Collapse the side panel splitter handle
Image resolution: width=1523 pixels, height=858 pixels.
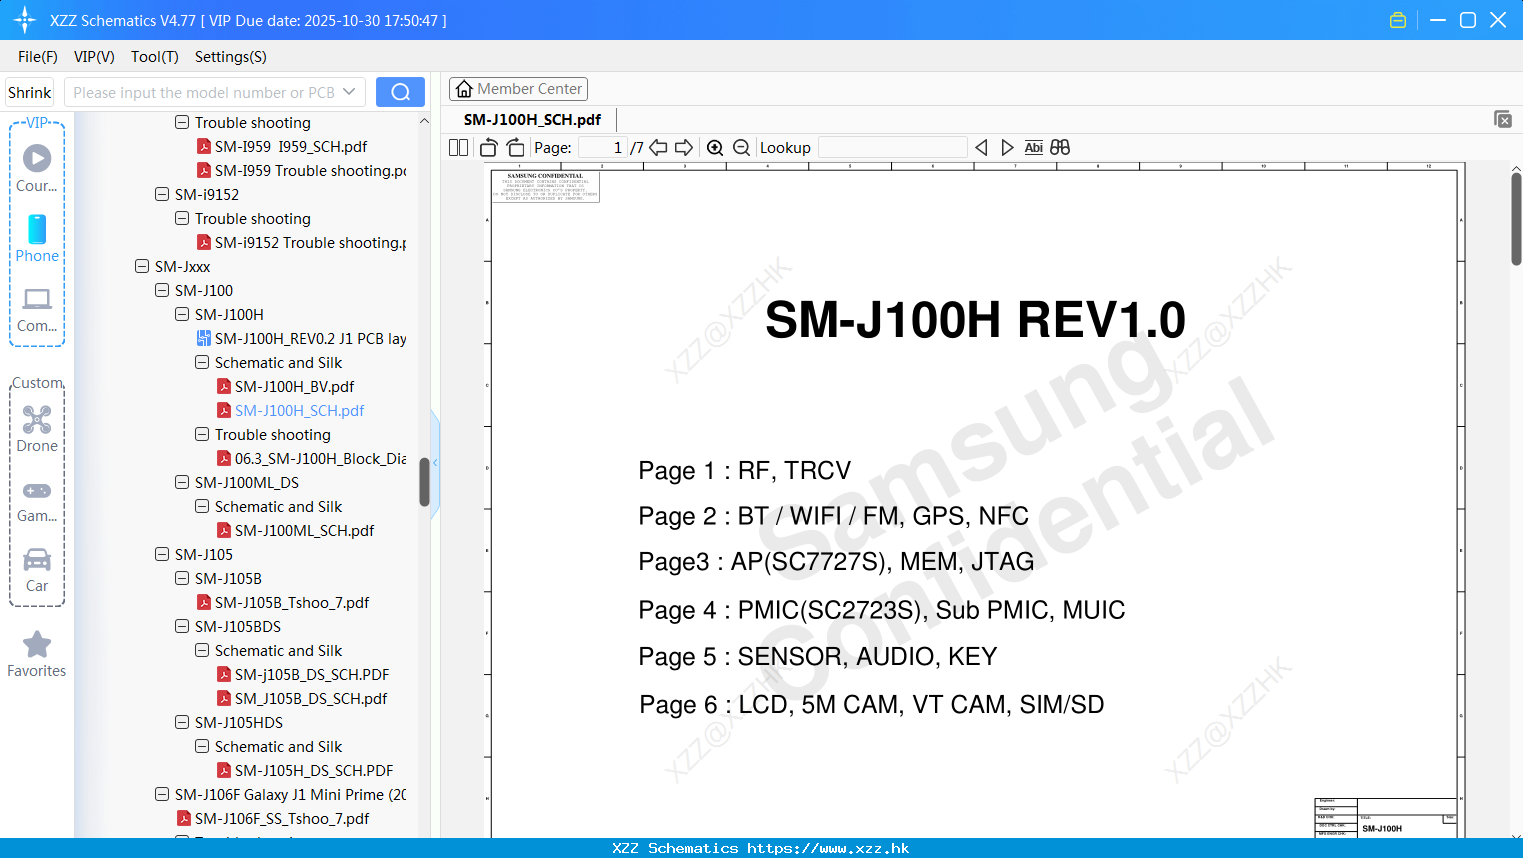coord(435,463)
